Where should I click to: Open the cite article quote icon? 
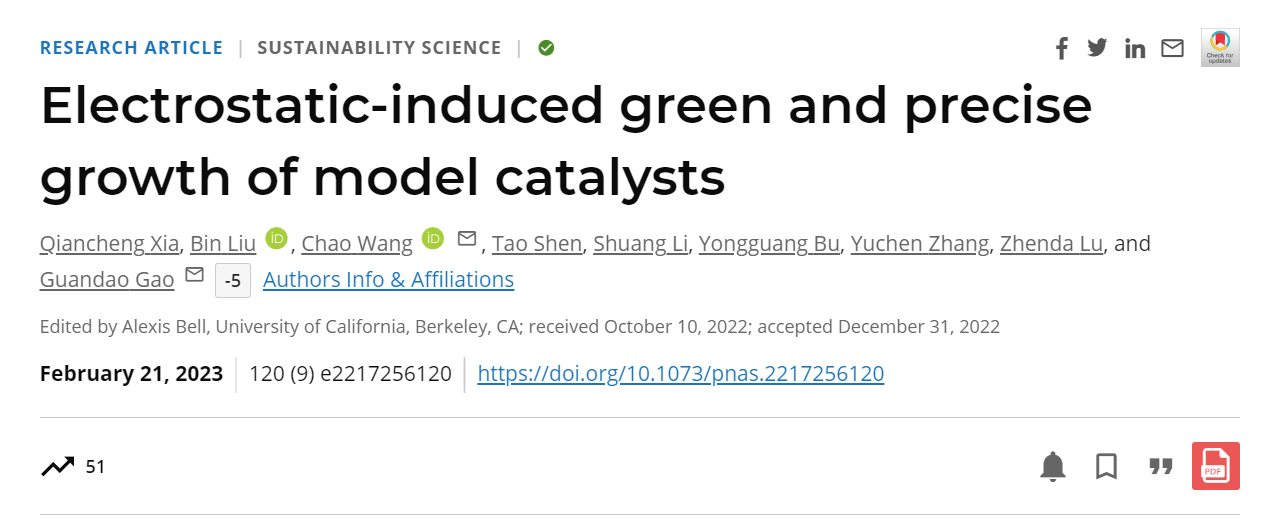1160,466
